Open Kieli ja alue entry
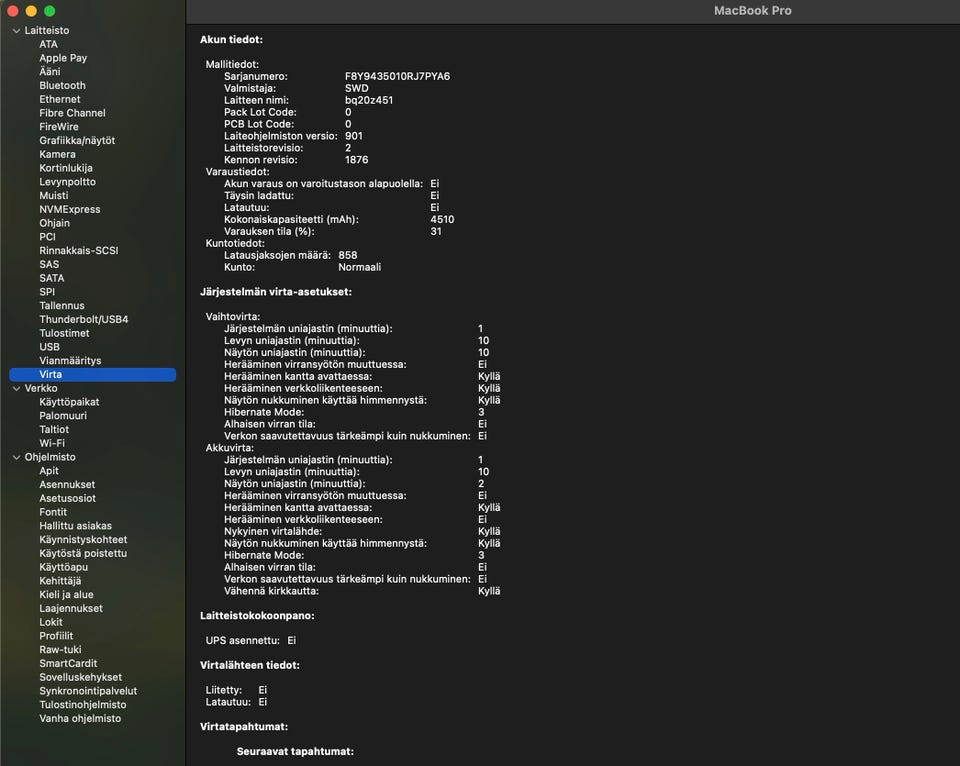The image size is (960, 766). 66,595
